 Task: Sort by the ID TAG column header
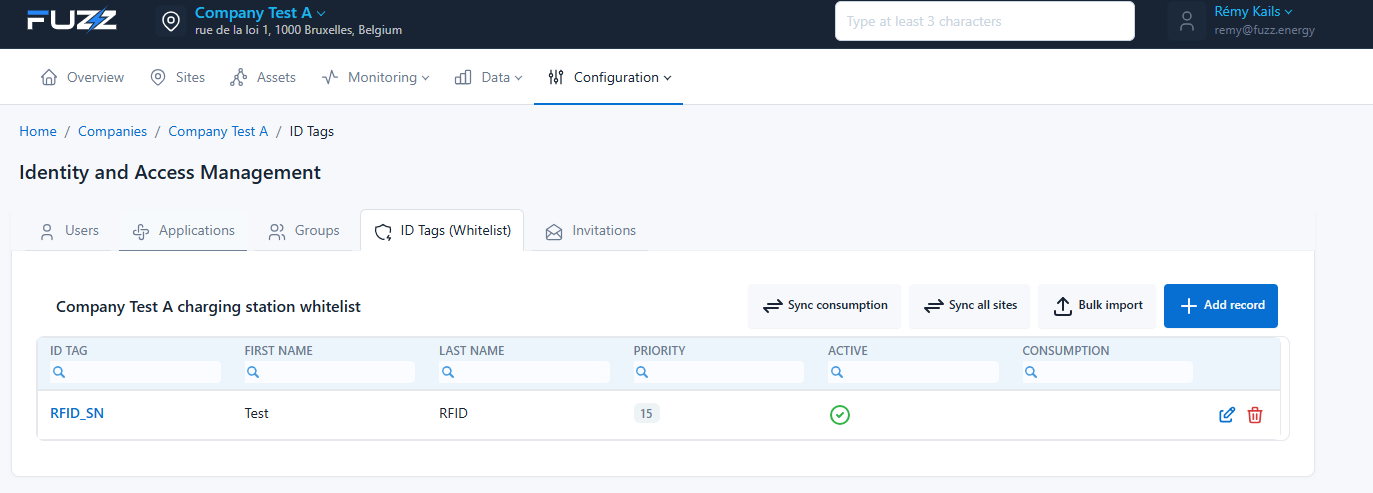pyautogui.click(x=69, y=351)
